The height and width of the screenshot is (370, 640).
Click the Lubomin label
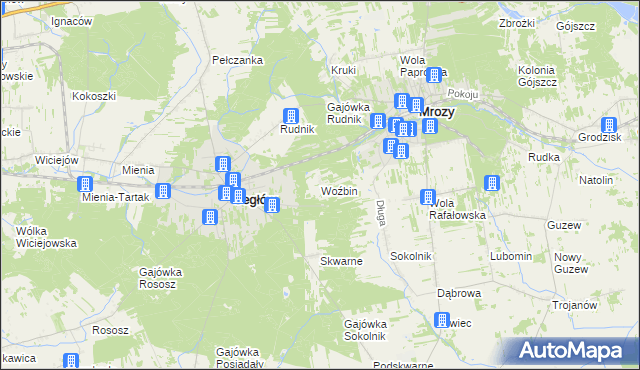(x=511, y=257)
